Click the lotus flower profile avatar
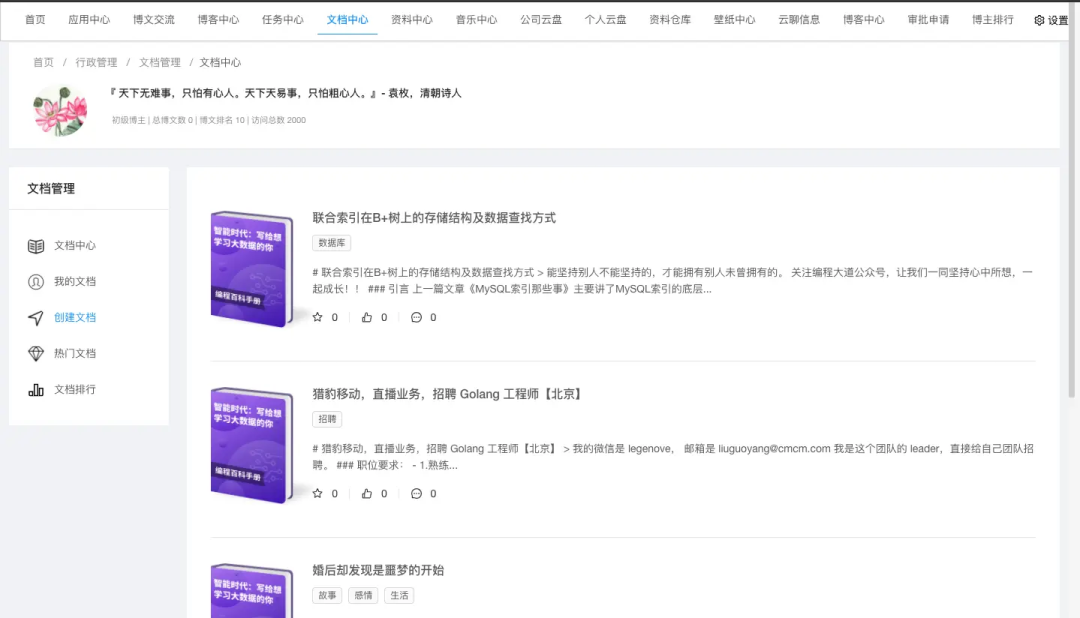The height and width of the screenshot is (618, 1080). [60, 109]
